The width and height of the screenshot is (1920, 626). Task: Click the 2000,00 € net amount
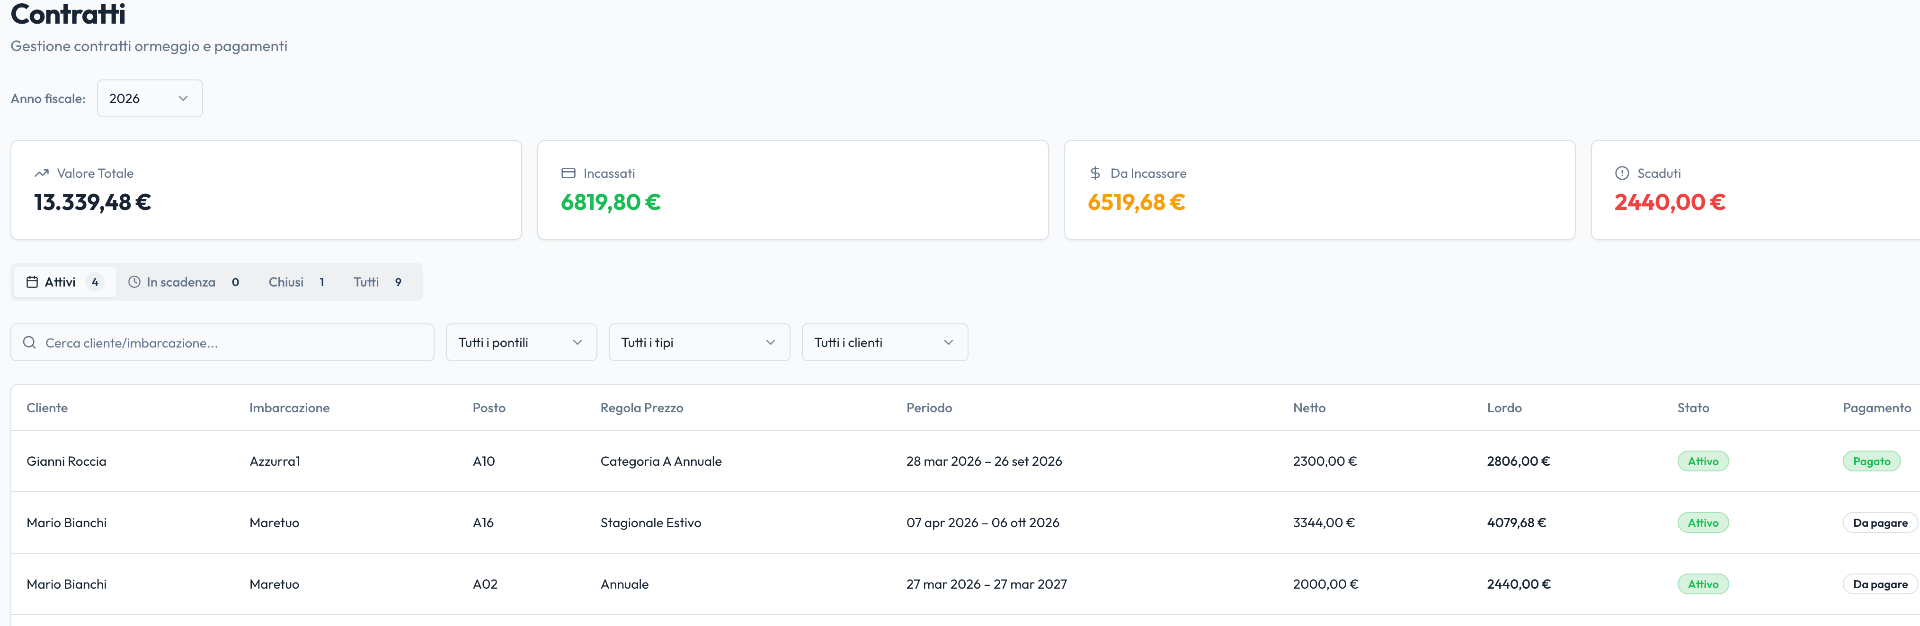[1325, 584]
